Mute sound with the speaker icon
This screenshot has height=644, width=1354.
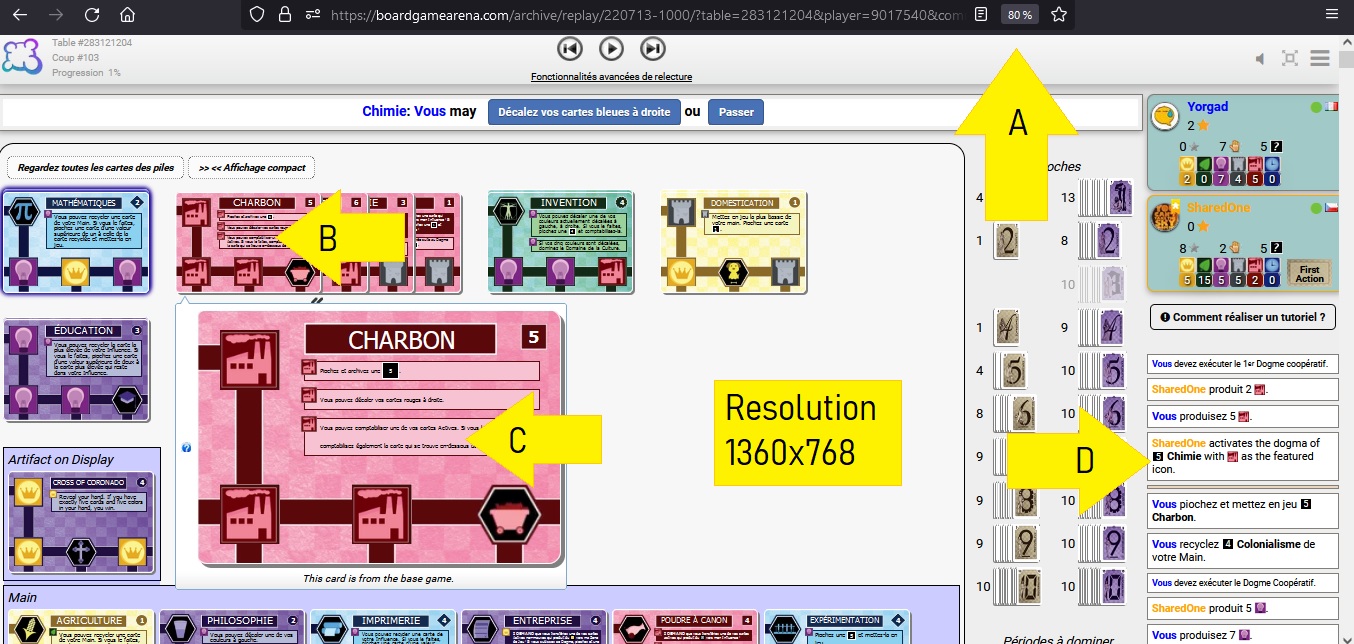coord(1261,59)
